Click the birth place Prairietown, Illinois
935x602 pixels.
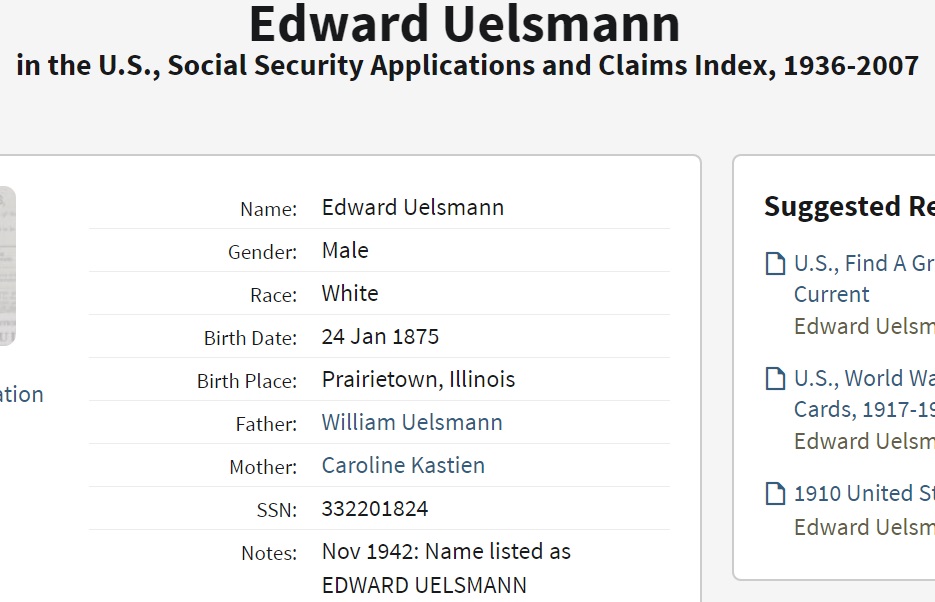click(x=418, y=379)
